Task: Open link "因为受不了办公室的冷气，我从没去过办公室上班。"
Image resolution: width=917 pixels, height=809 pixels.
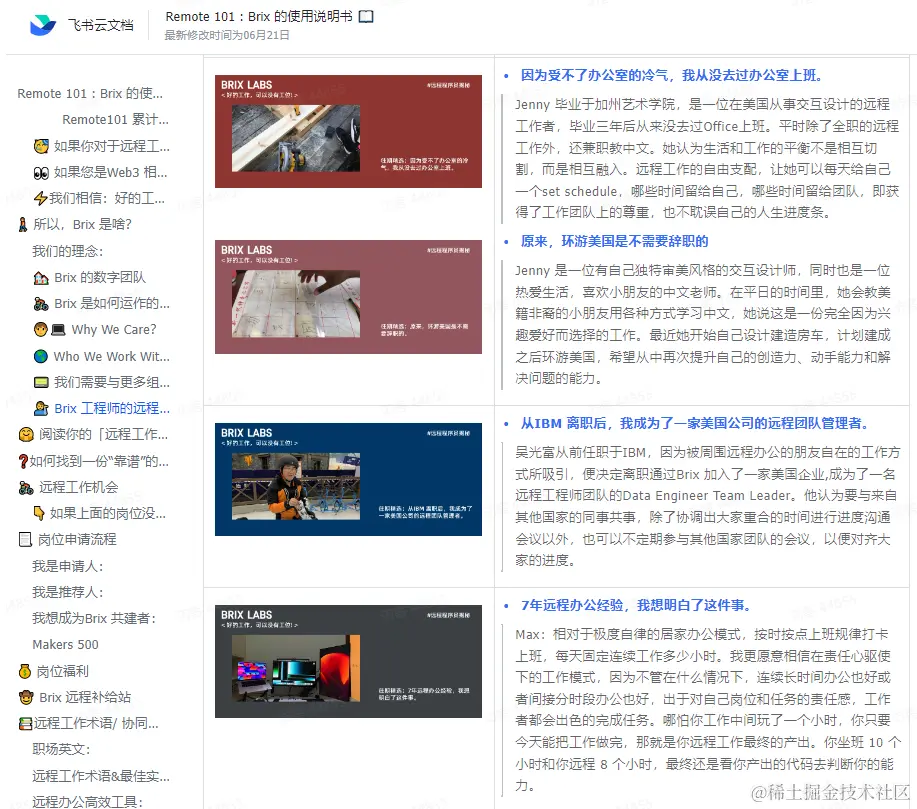Action: 673,75
